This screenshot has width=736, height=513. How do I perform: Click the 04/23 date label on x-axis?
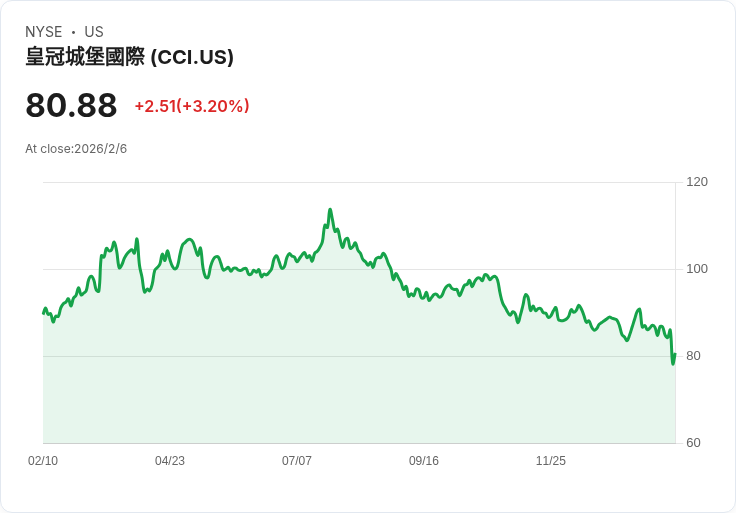[170, 461]
